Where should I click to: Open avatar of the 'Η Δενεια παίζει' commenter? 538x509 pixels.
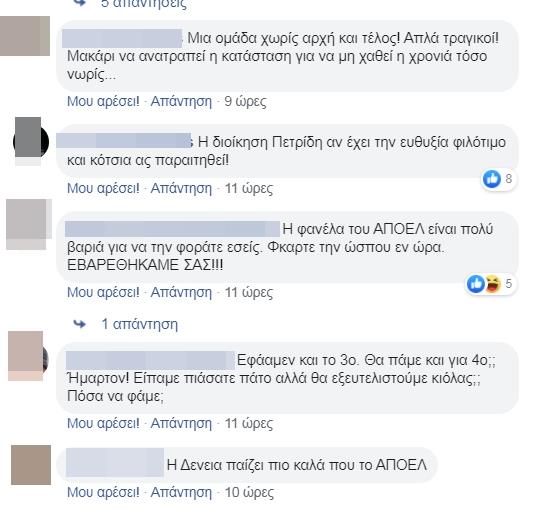click(x=31, y=465)
